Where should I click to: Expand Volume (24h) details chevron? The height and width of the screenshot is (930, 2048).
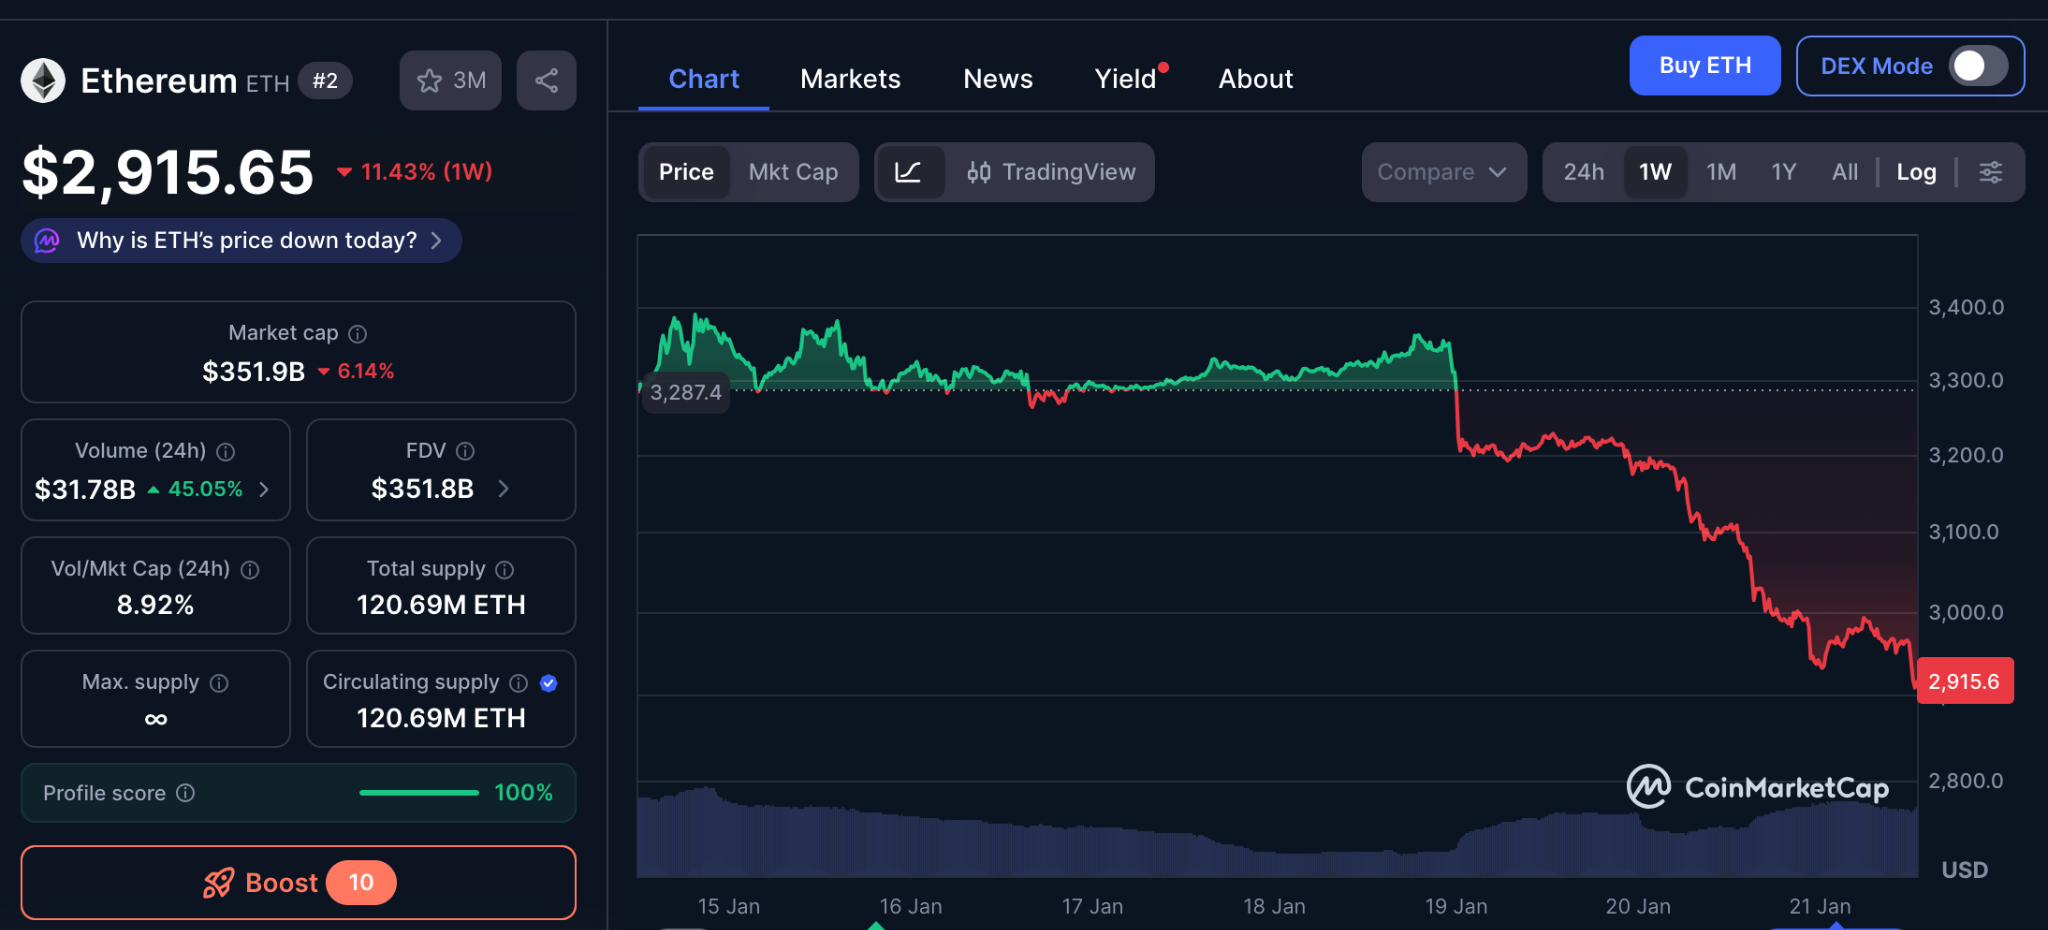click(x=264, y=489)
